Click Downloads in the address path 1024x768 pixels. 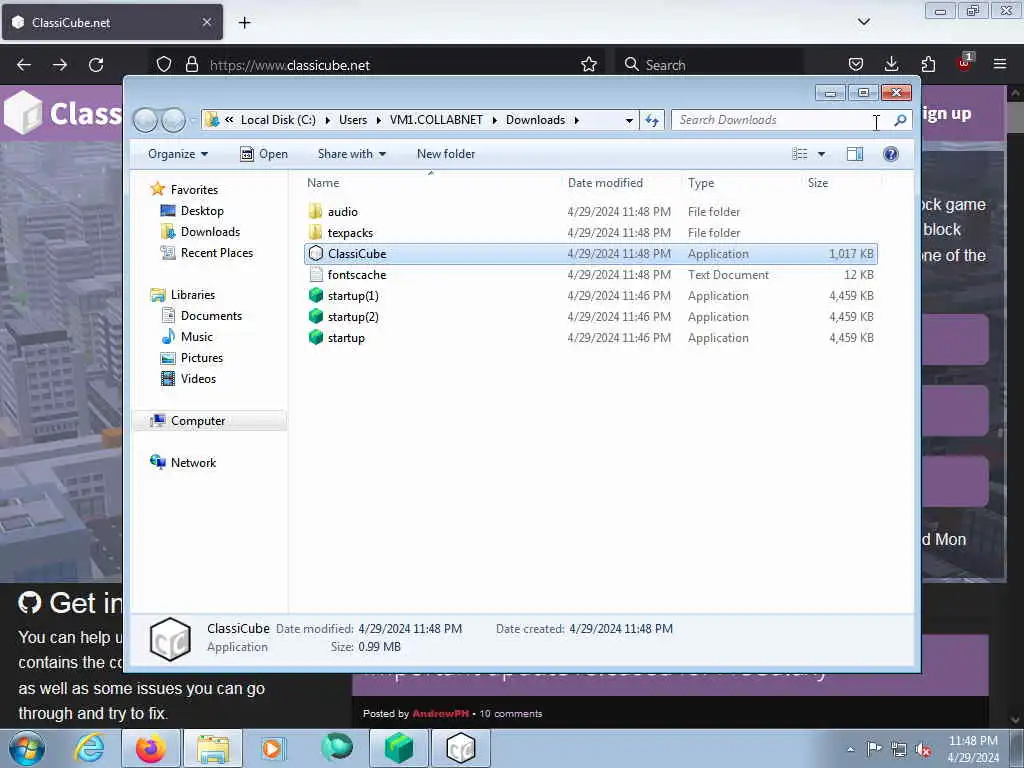pos(536,120)
